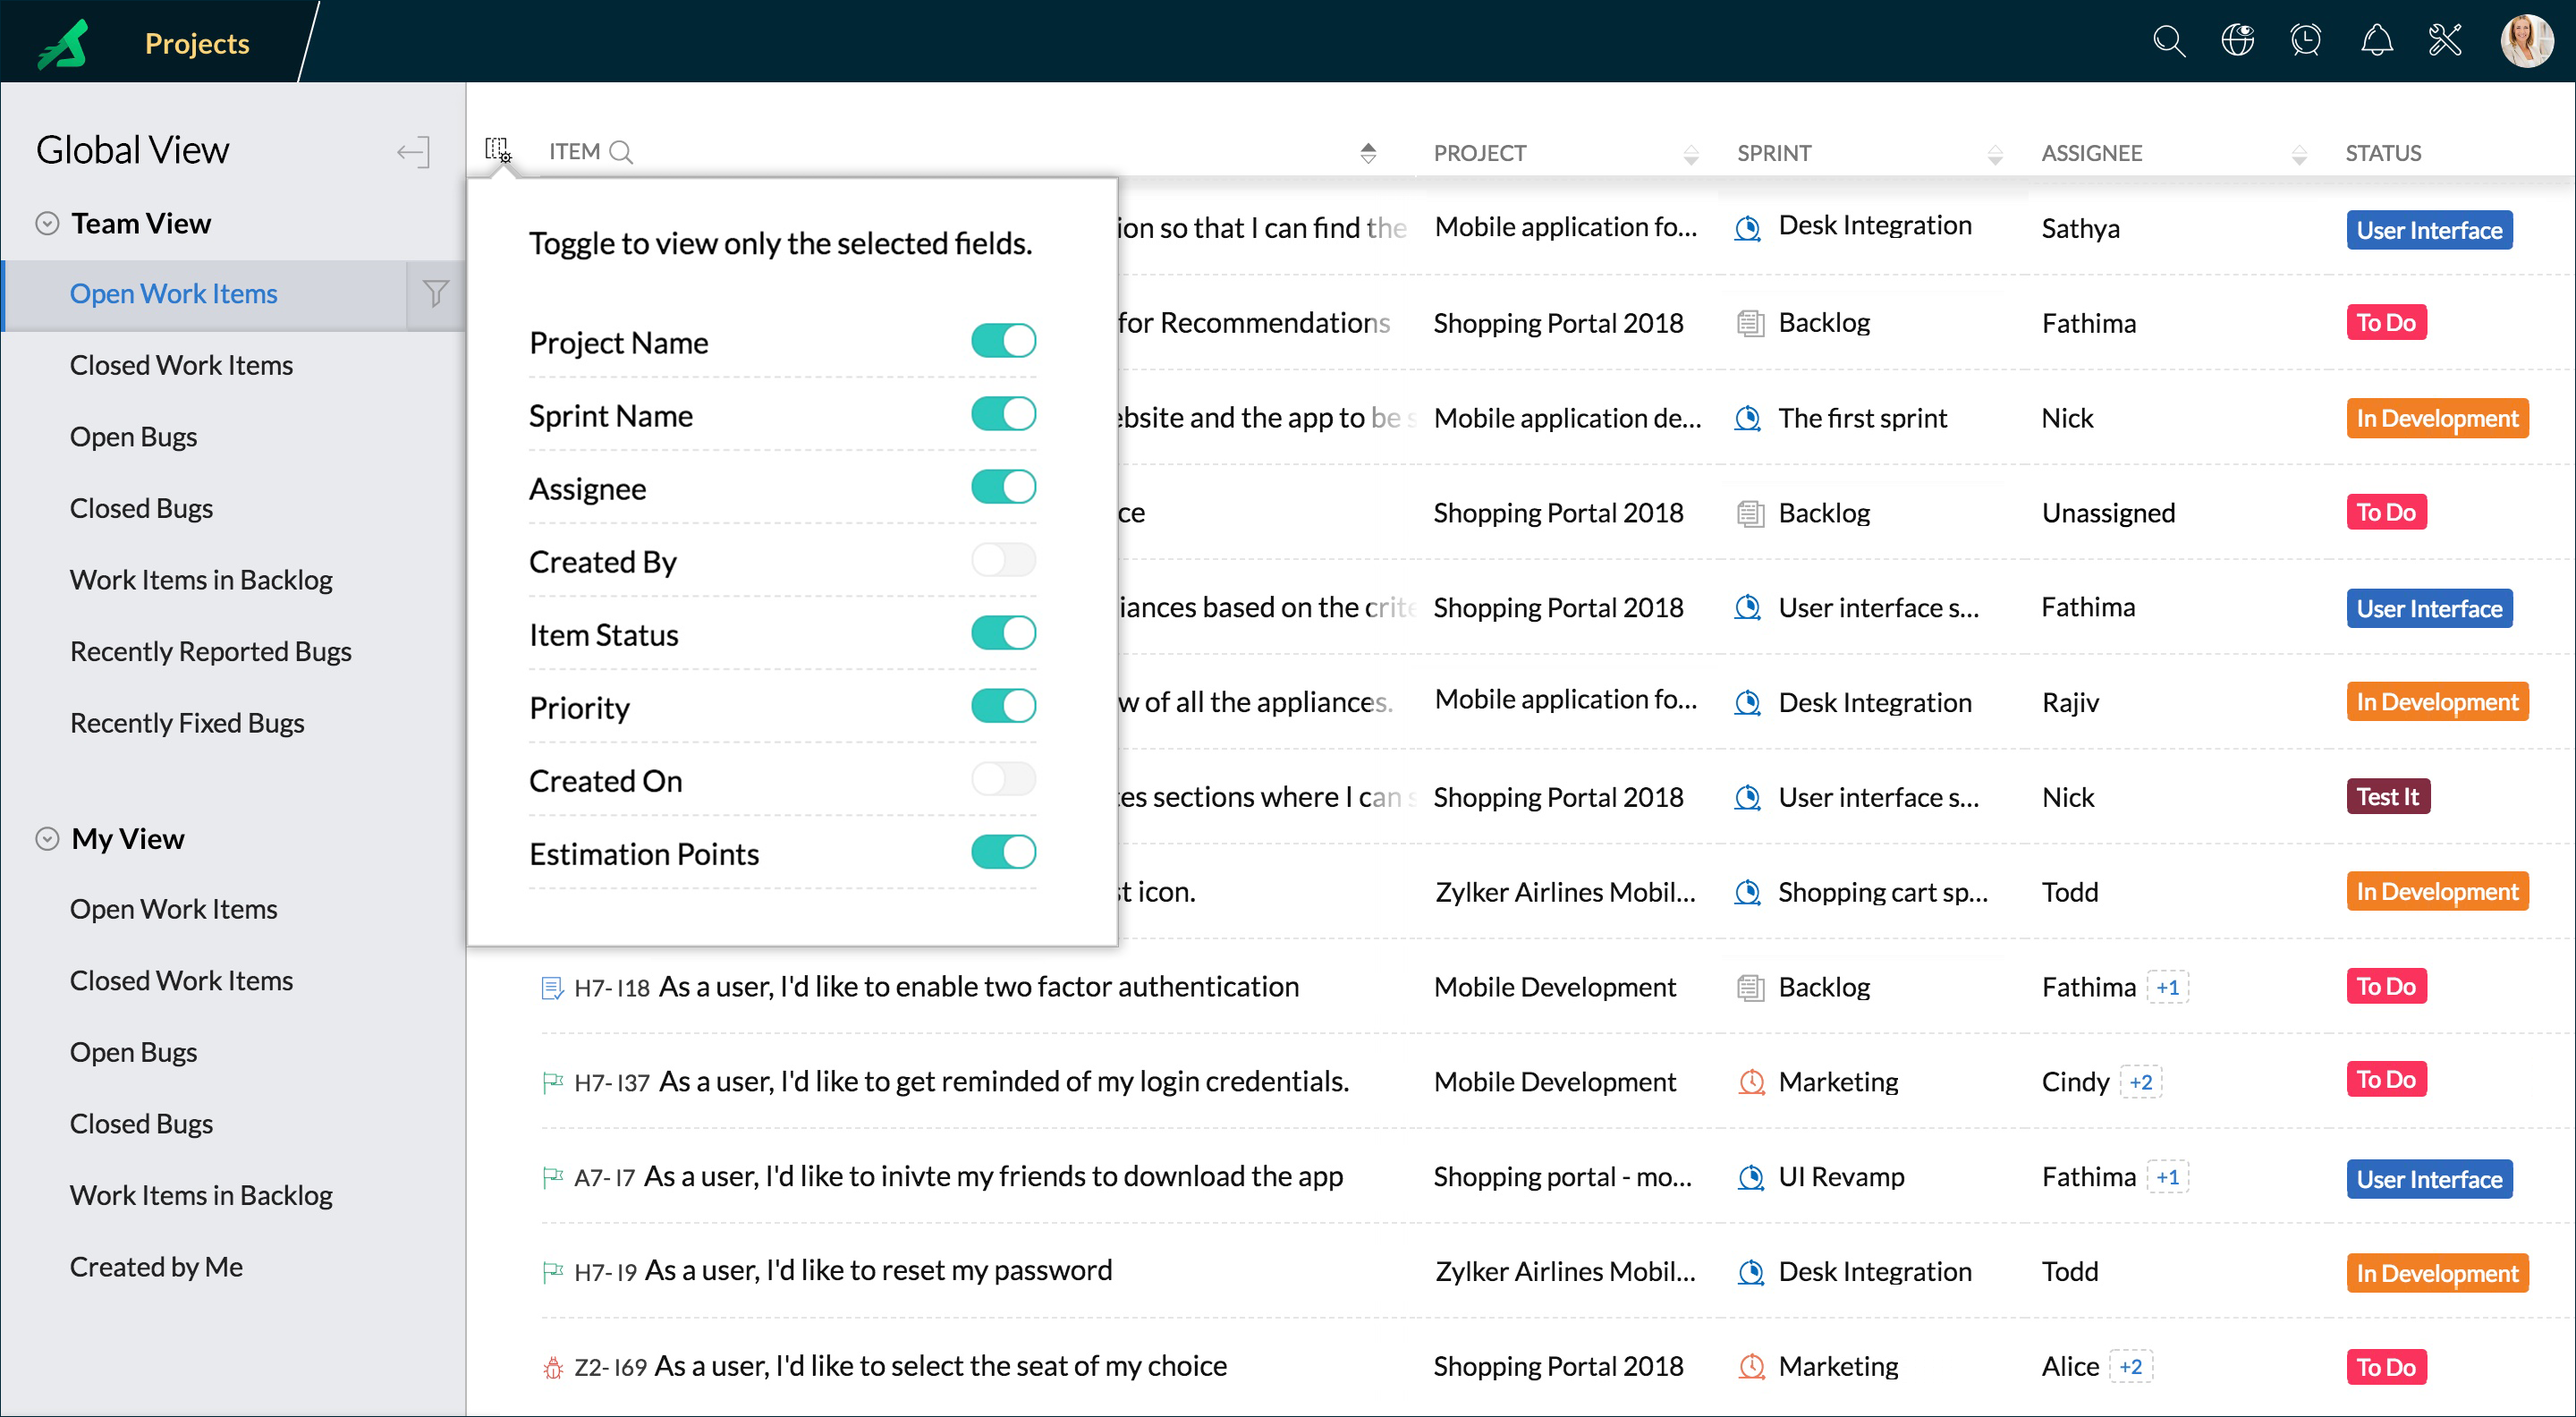Toggle the Sprint Name field on

[x=1004, y=413]
